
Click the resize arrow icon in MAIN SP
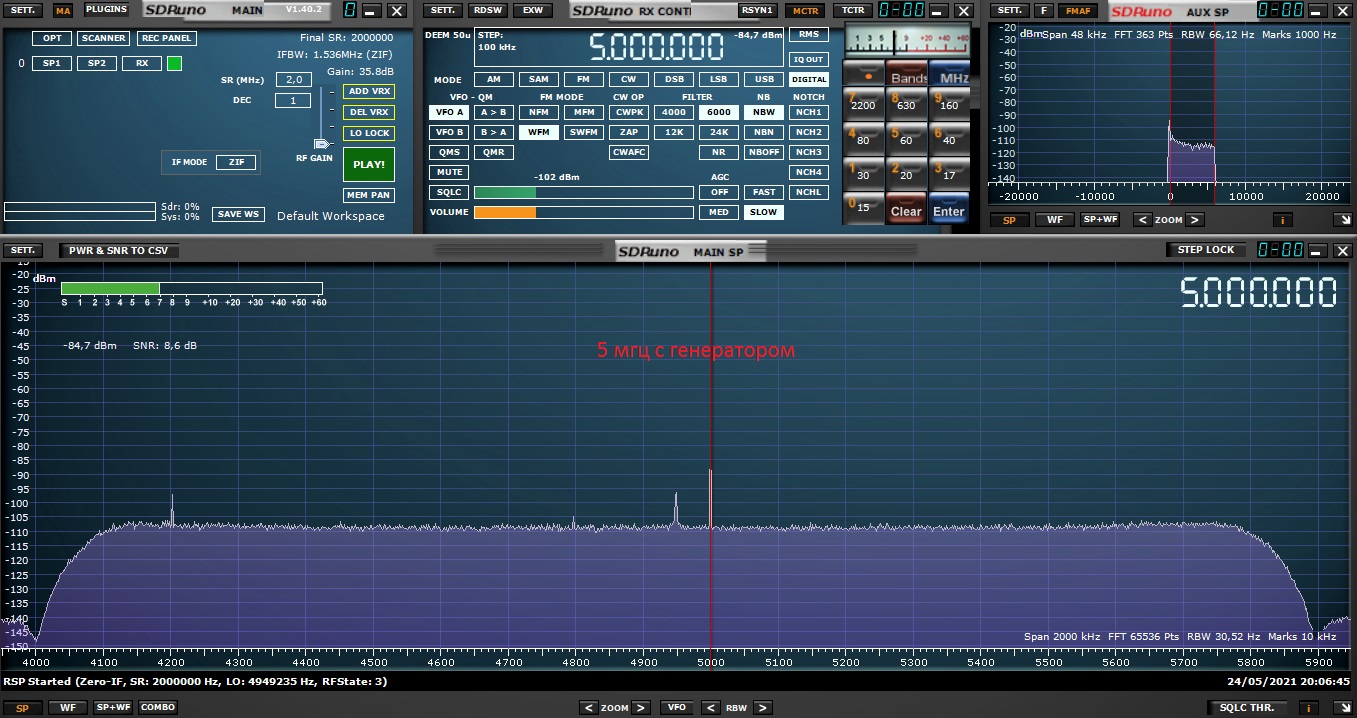(1343, 707)
